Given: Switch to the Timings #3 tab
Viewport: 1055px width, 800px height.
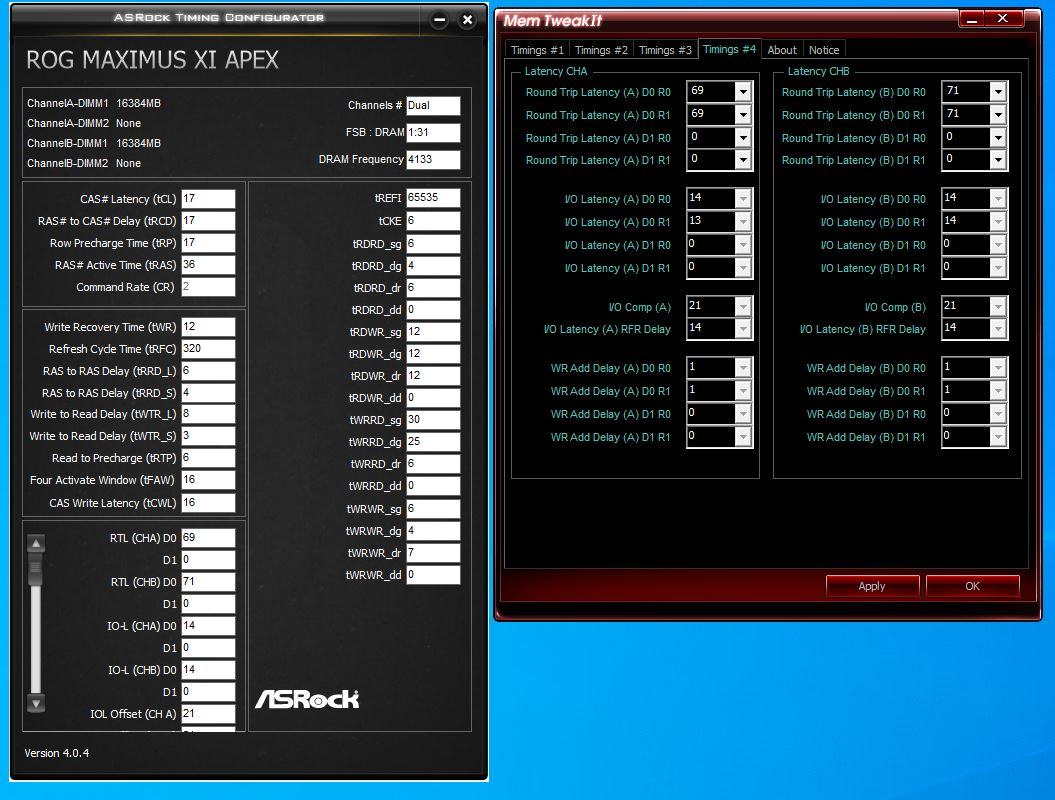Looking at the screenshot, I should [x=665, y=50].
